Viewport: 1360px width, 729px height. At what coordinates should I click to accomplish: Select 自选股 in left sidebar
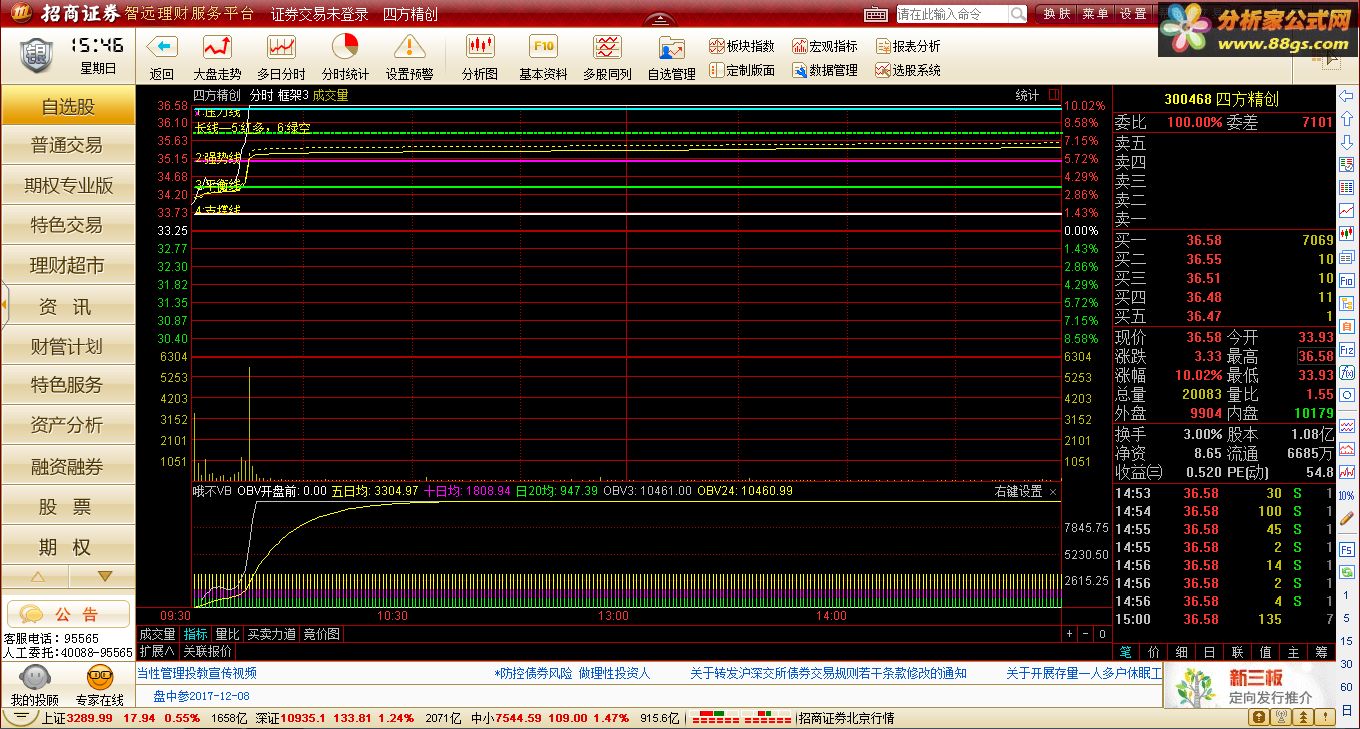68,106
